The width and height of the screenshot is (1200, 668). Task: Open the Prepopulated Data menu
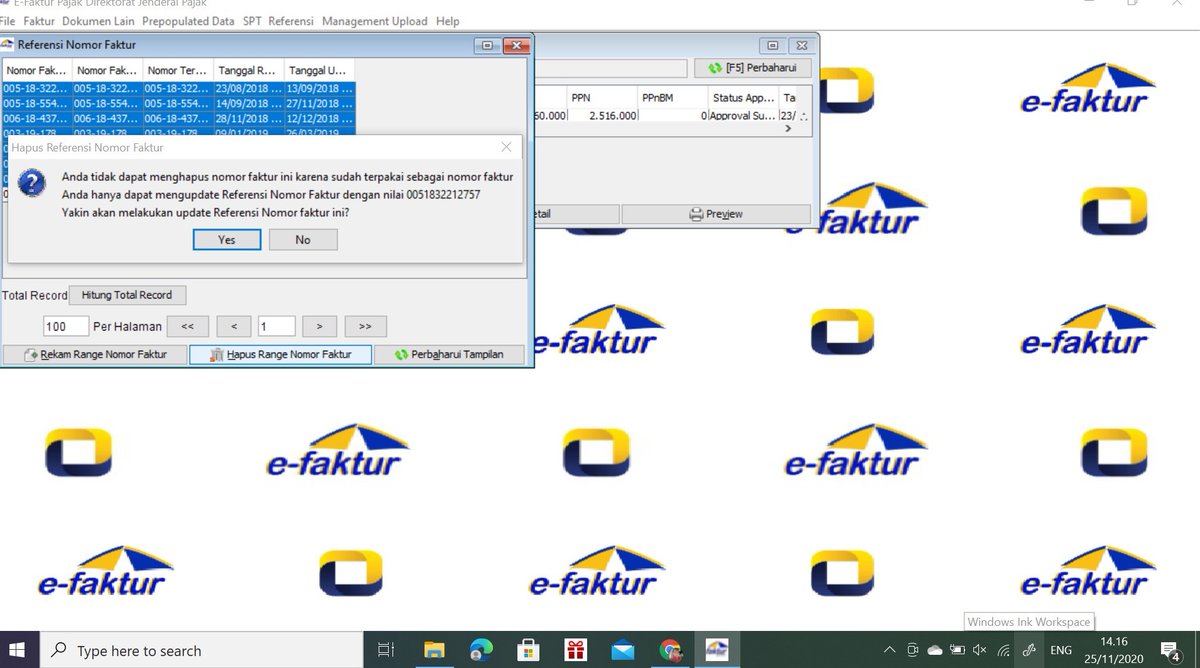(x=188, y=21)
